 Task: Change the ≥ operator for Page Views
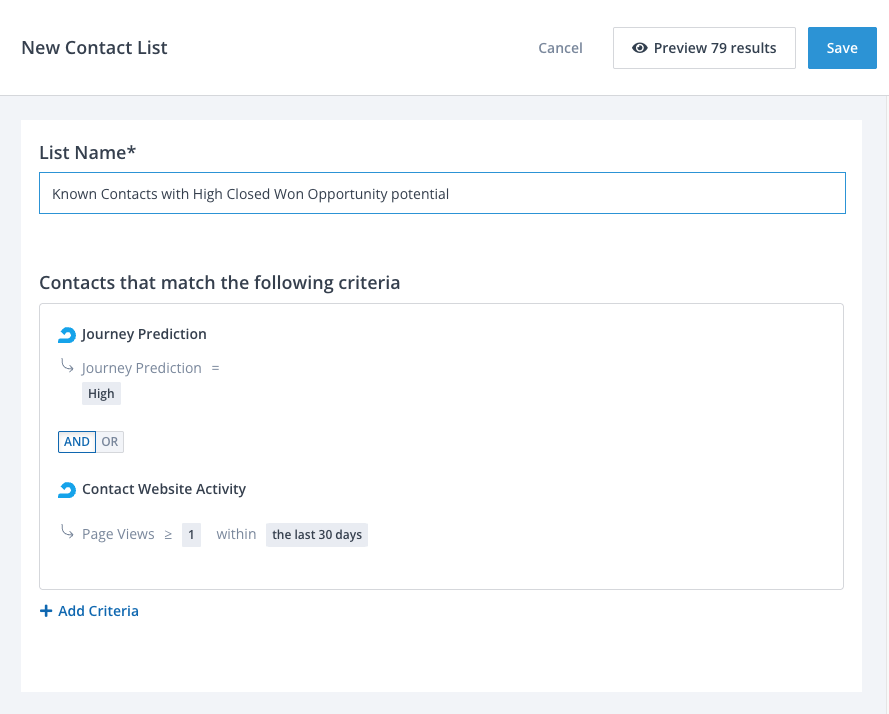pos(168,535)
